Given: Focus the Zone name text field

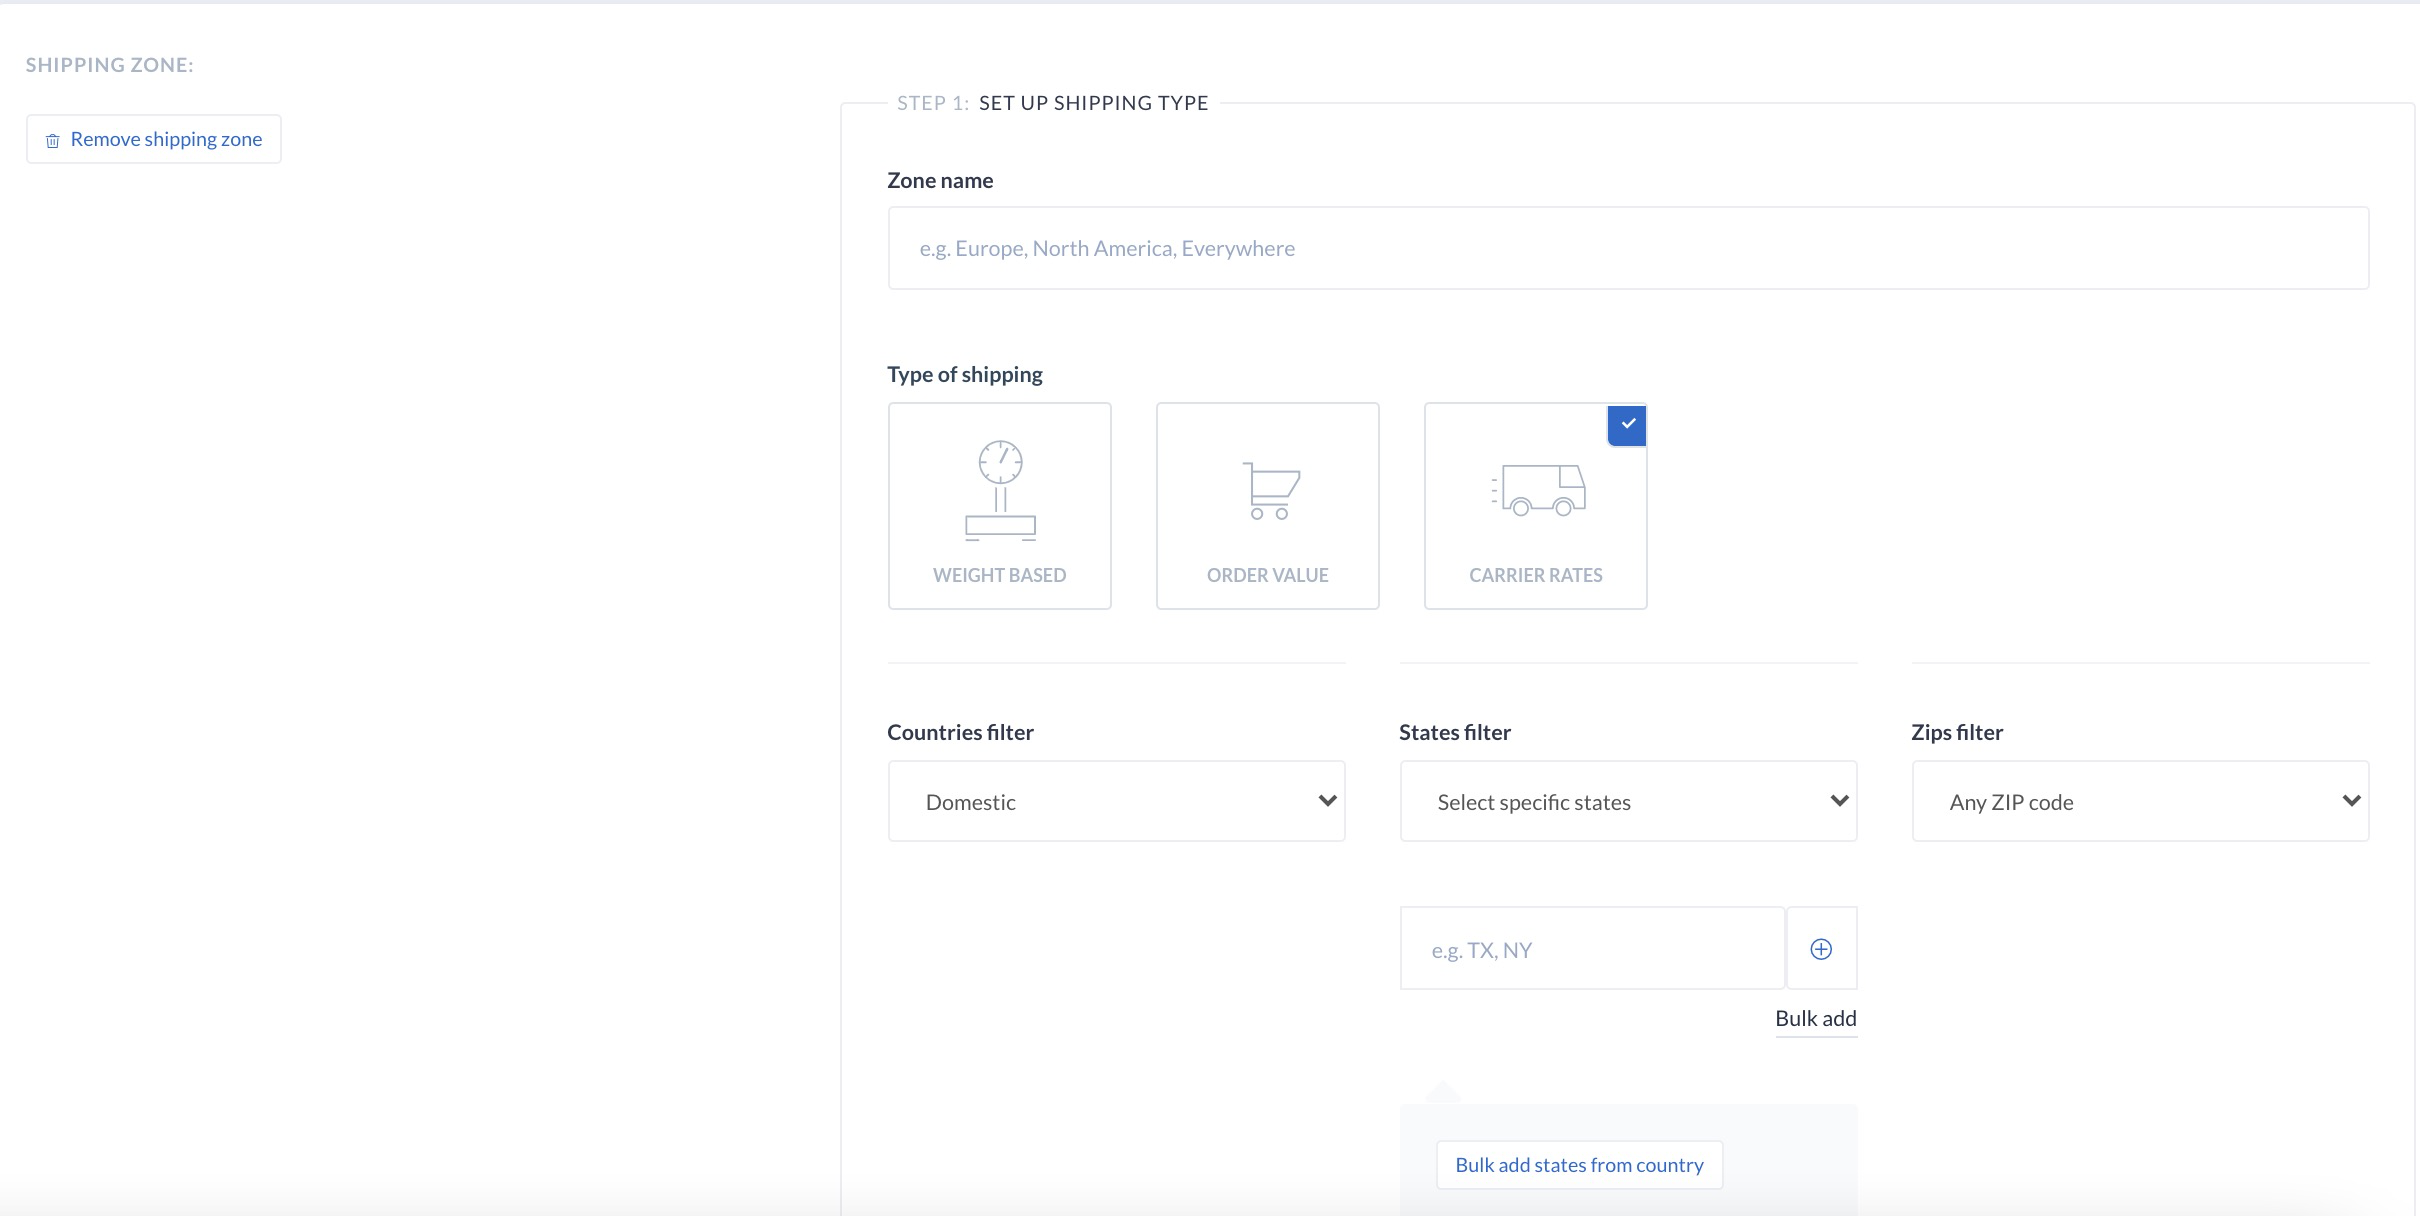Looking at the screenshot, I should (x=1627, y=248).
